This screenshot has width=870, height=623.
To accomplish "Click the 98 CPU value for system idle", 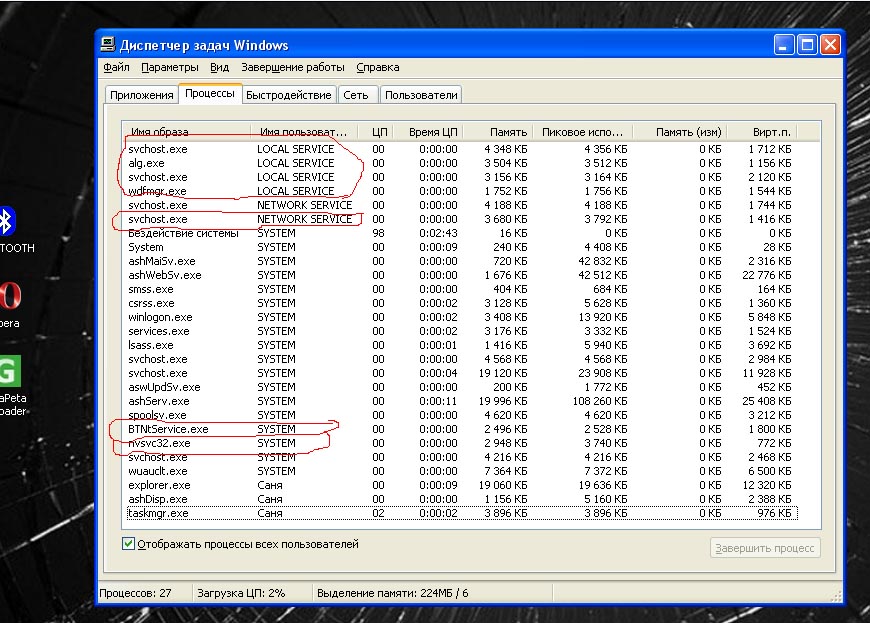I will tap(378, 233).
